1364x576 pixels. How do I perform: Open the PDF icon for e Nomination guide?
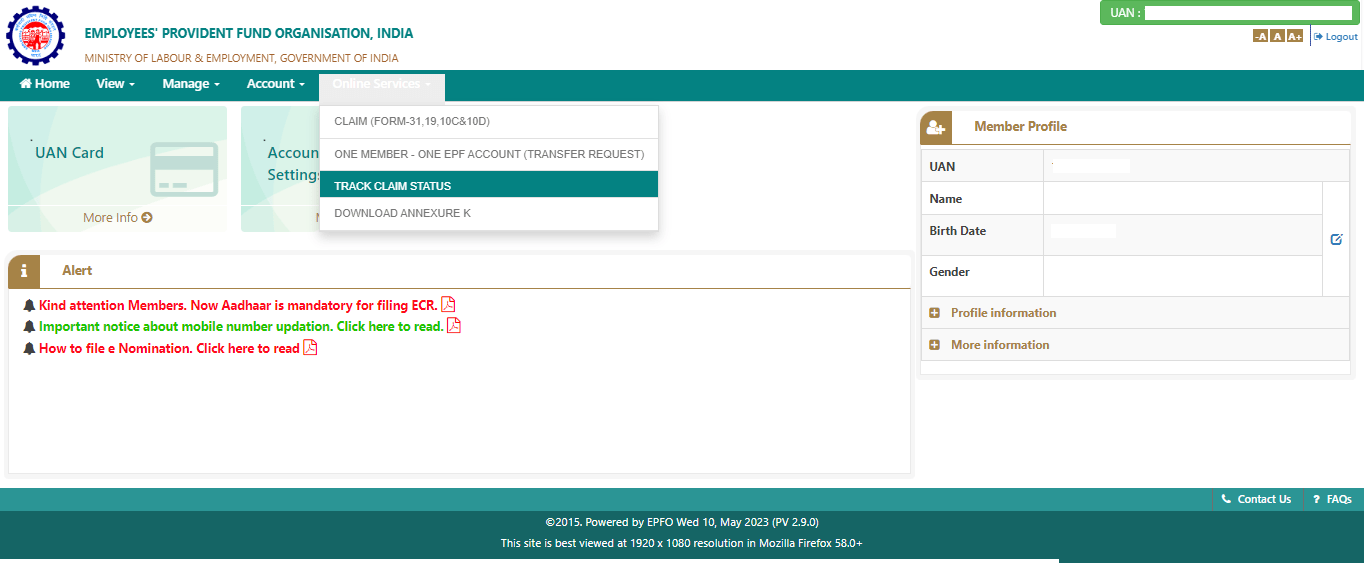[x=310, y=347]
